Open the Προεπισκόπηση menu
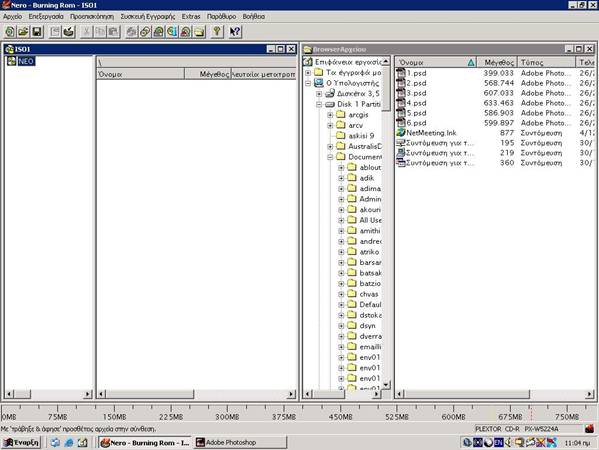This screenshot has height=450, width=599. pyautogui.click(x=92, y=16)
